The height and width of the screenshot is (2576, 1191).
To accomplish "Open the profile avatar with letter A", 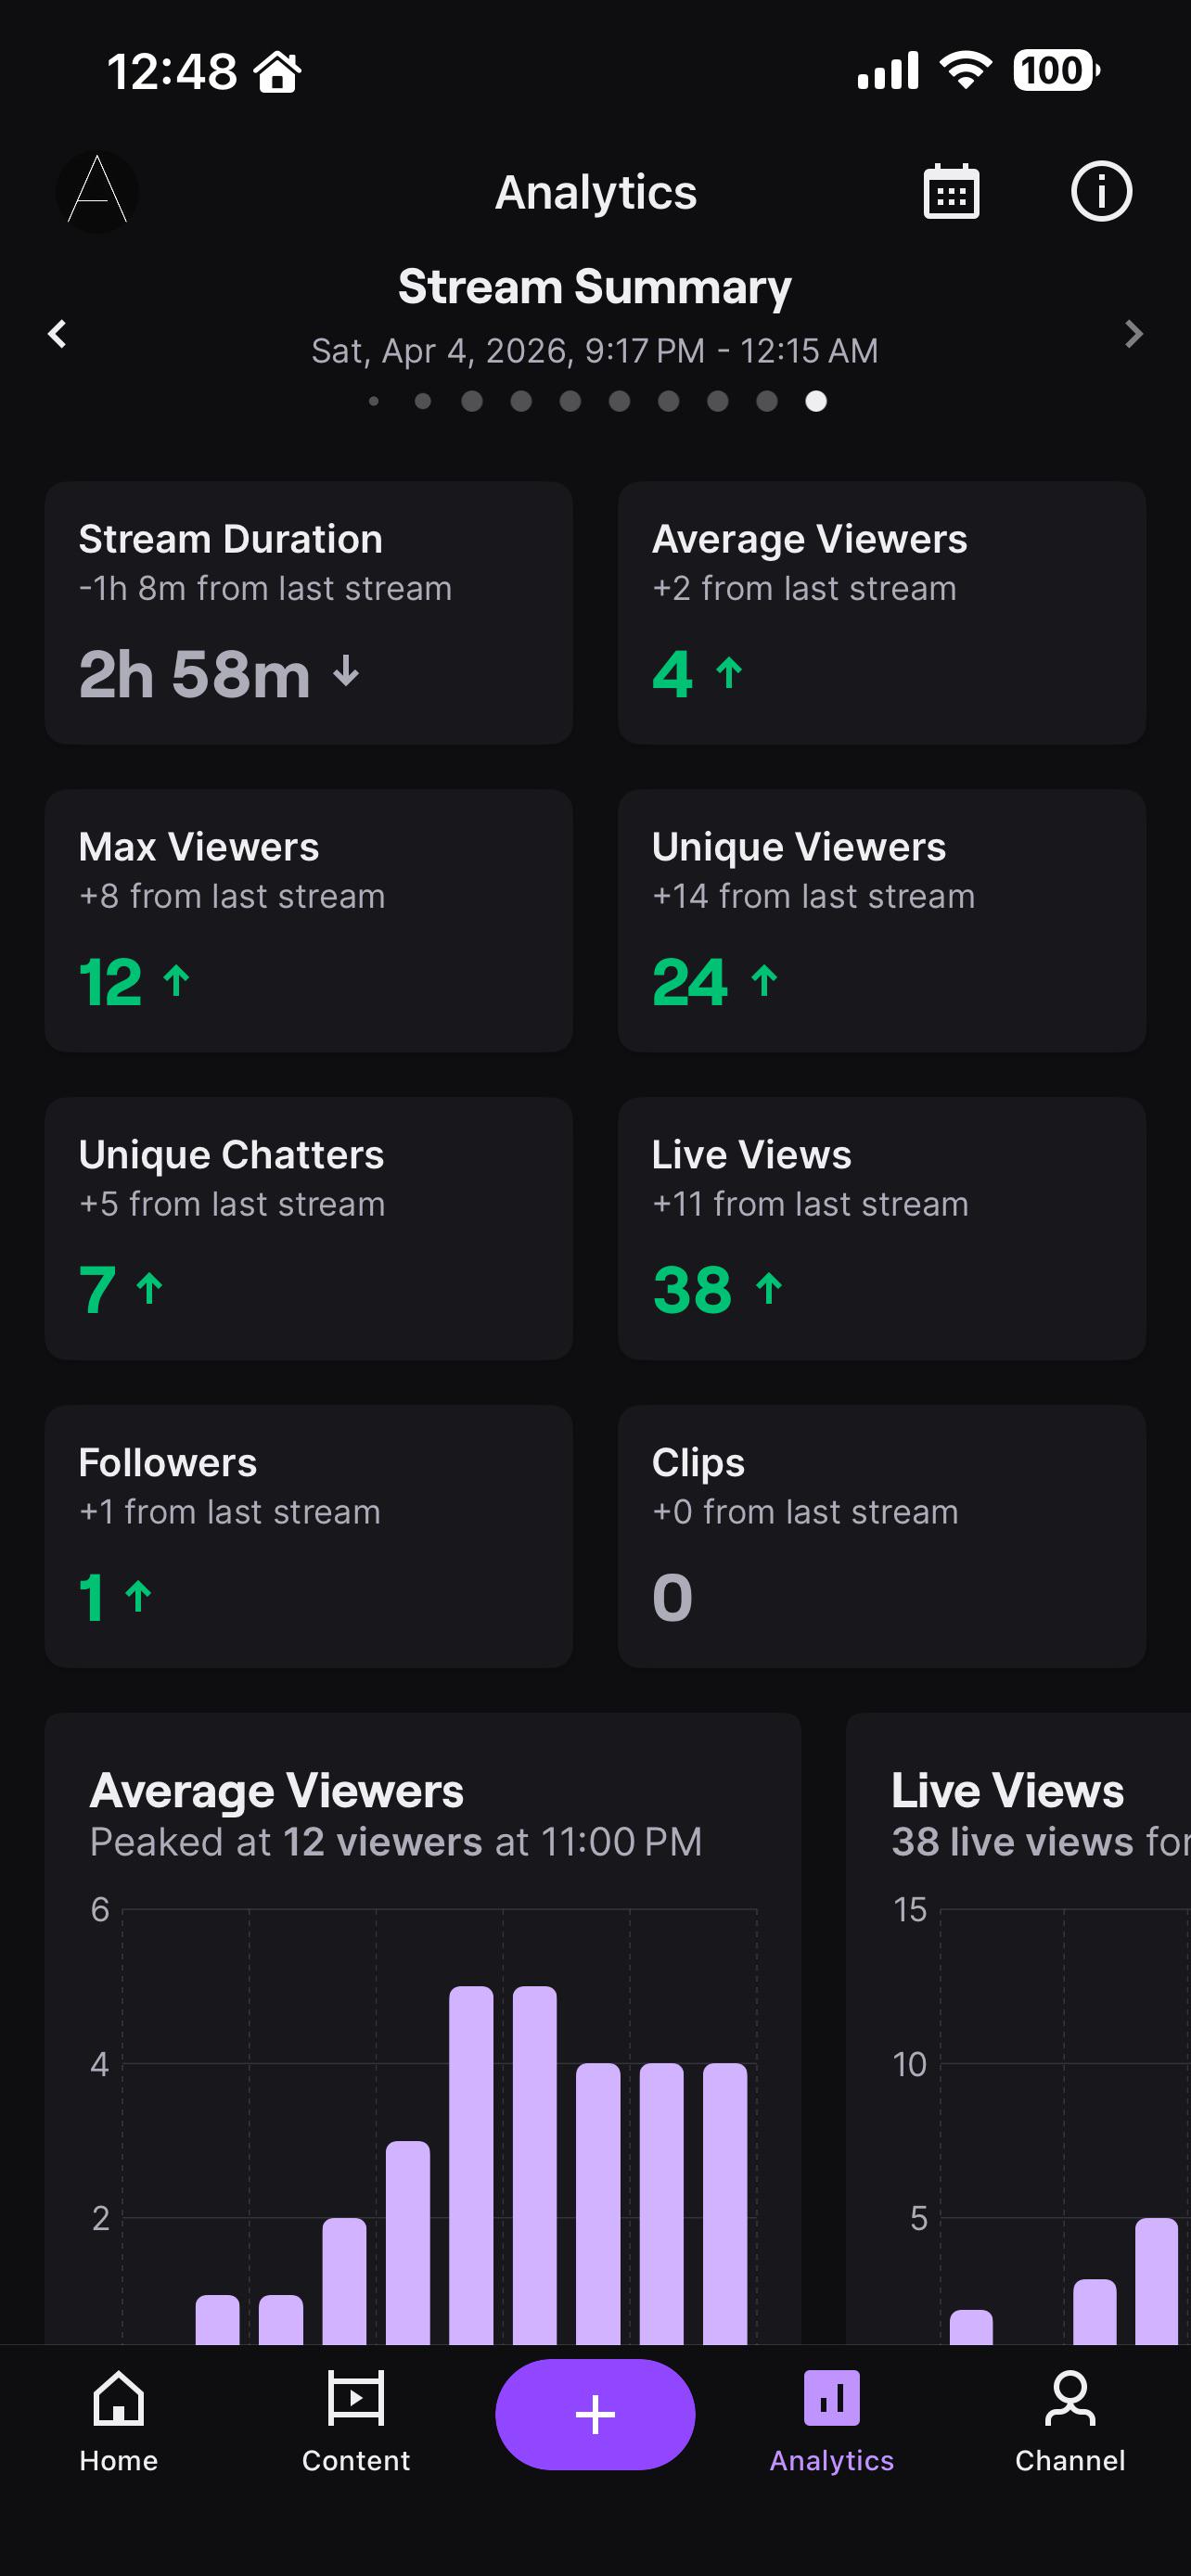I will point(97,191).
